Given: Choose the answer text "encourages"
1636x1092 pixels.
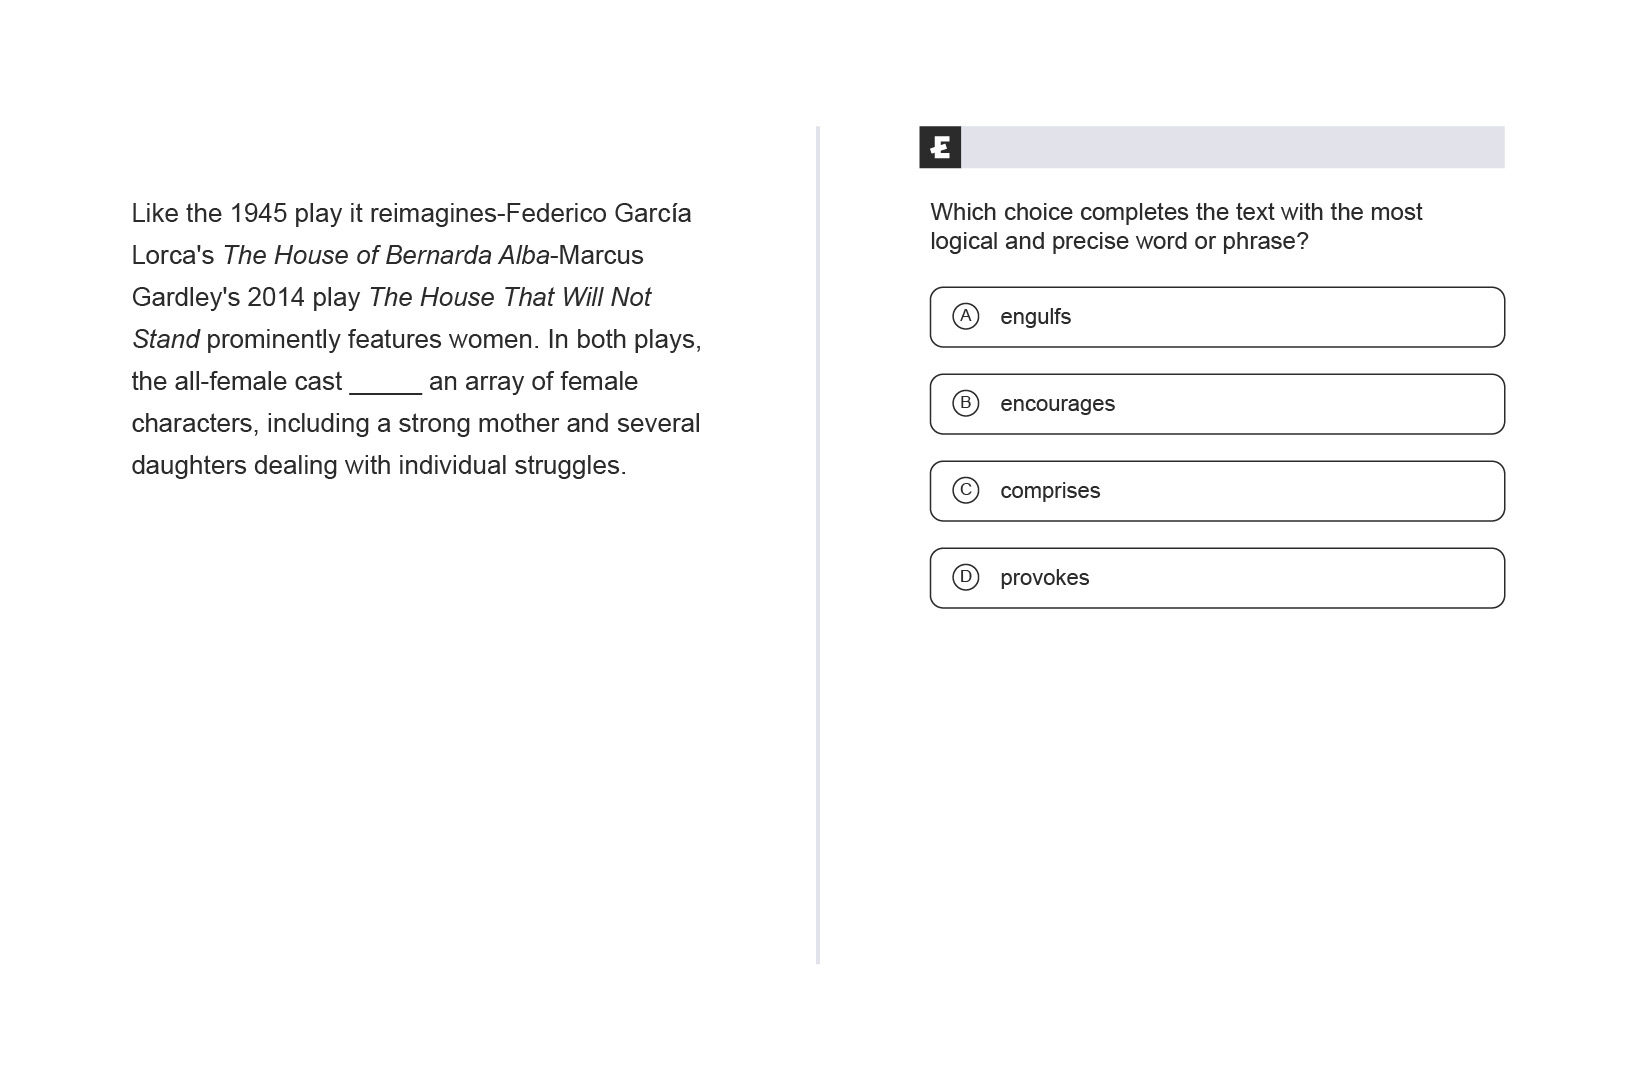Looking at the screenshot, I should (x=1057, y=404).
